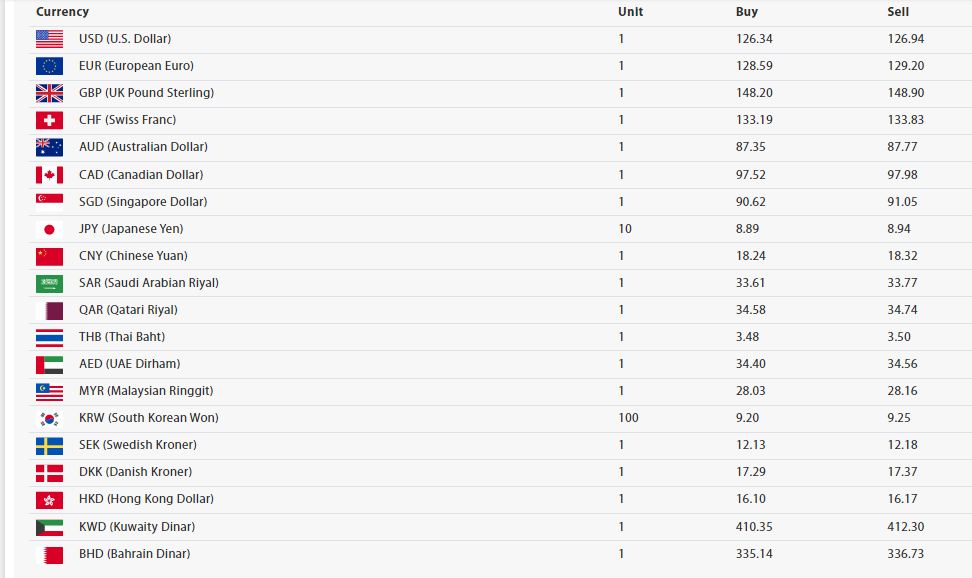Image resolution: width=972 pixels, height=578 pixels.
Task: Select the Hong Kong flag icon
Action: (50, 500)
